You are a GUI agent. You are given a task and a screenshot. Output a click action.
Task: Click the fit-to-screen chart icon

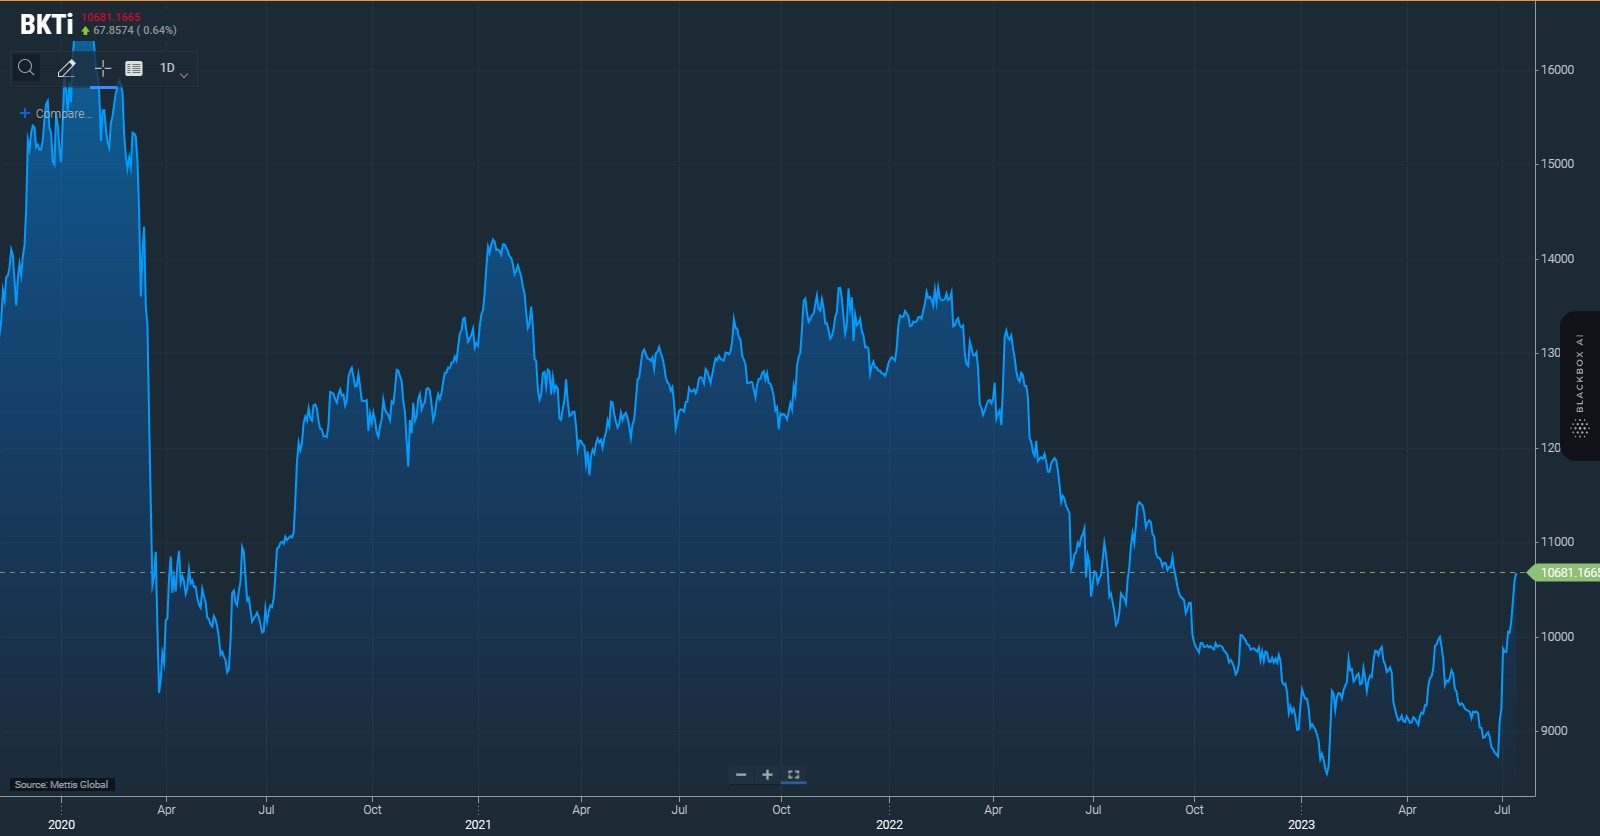tap(793, 775)
